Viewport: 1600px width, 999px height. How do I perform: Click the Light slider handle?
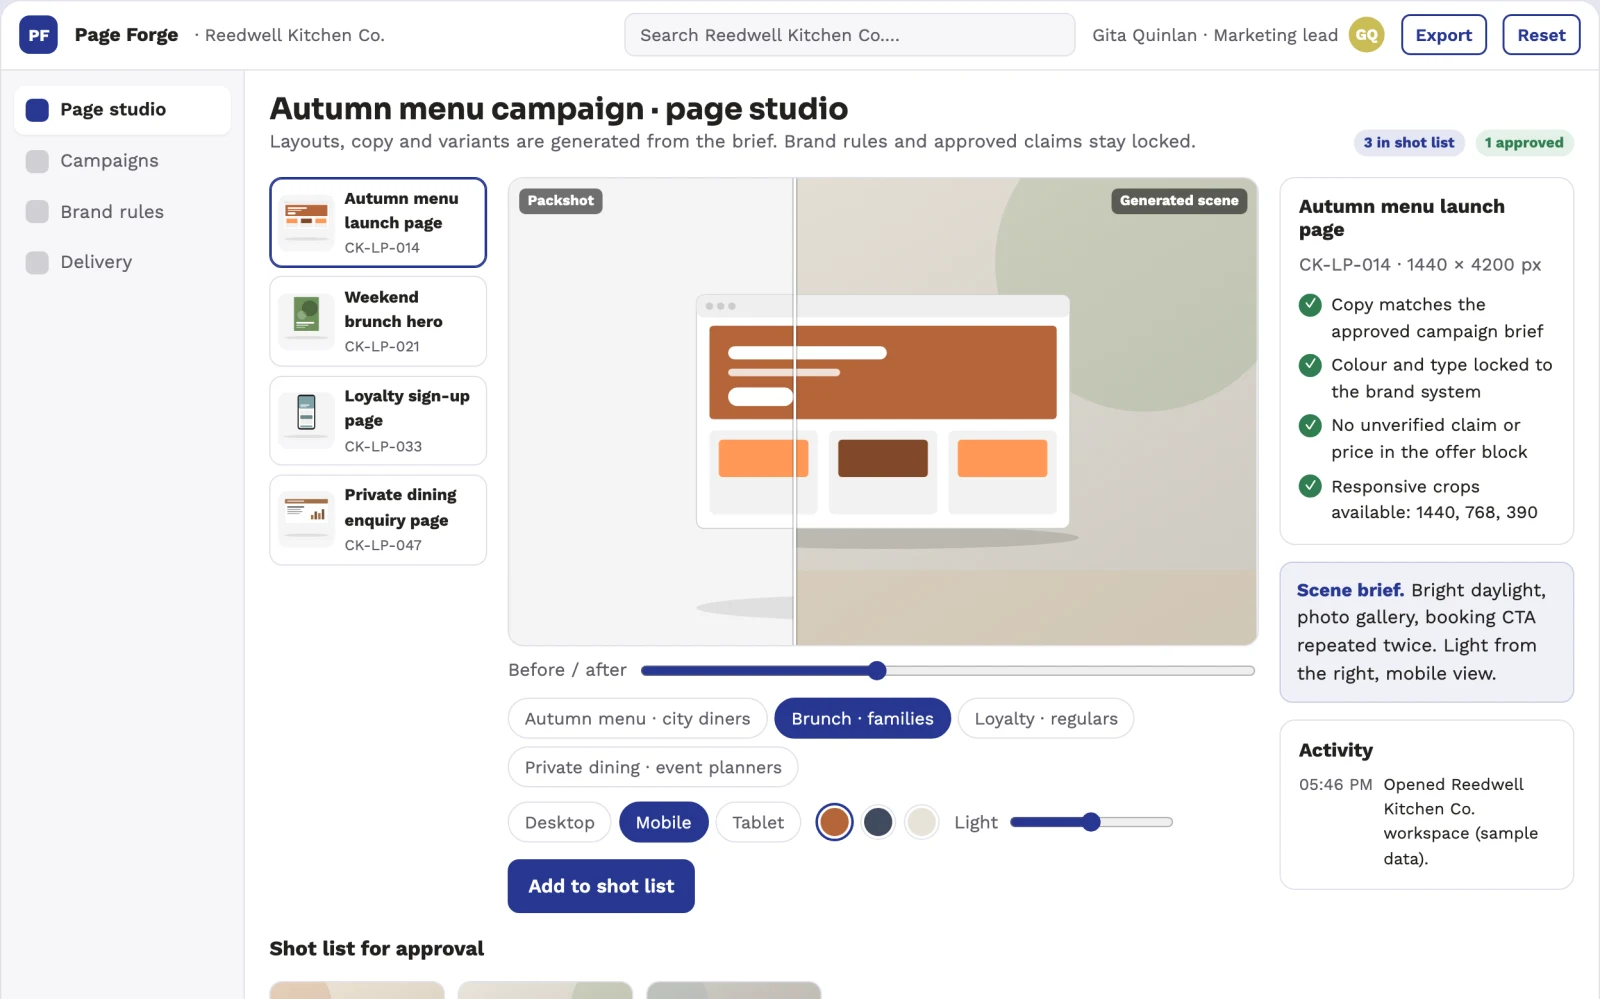pyautogui.click(x=1091, y=822)
